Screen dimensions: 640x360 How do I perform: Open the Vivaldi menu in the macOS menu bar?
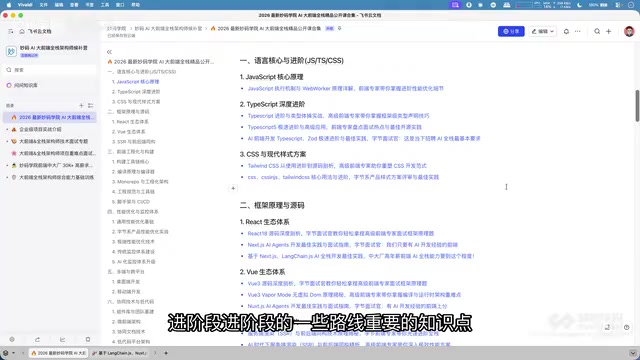click(x=25, y=5)
